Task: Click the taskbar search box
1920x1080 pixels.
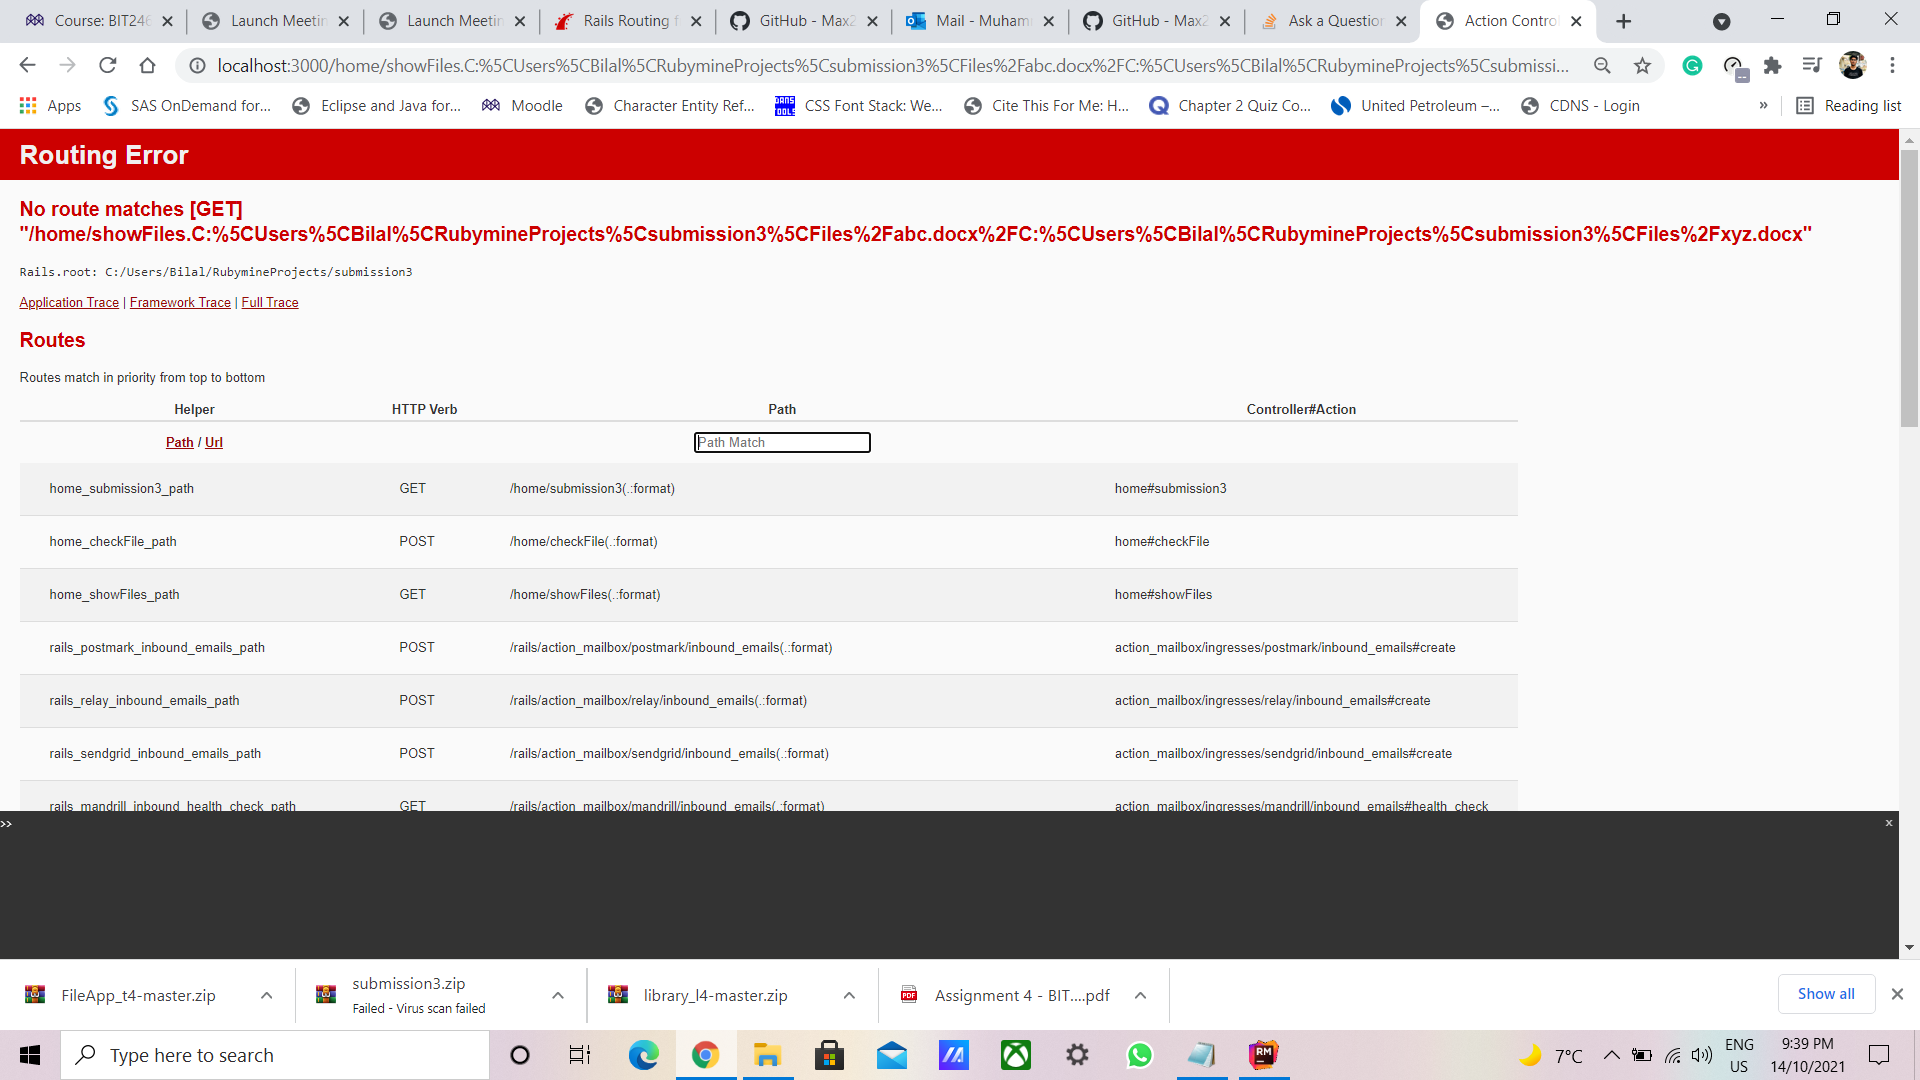Action: click(276, 1055)
